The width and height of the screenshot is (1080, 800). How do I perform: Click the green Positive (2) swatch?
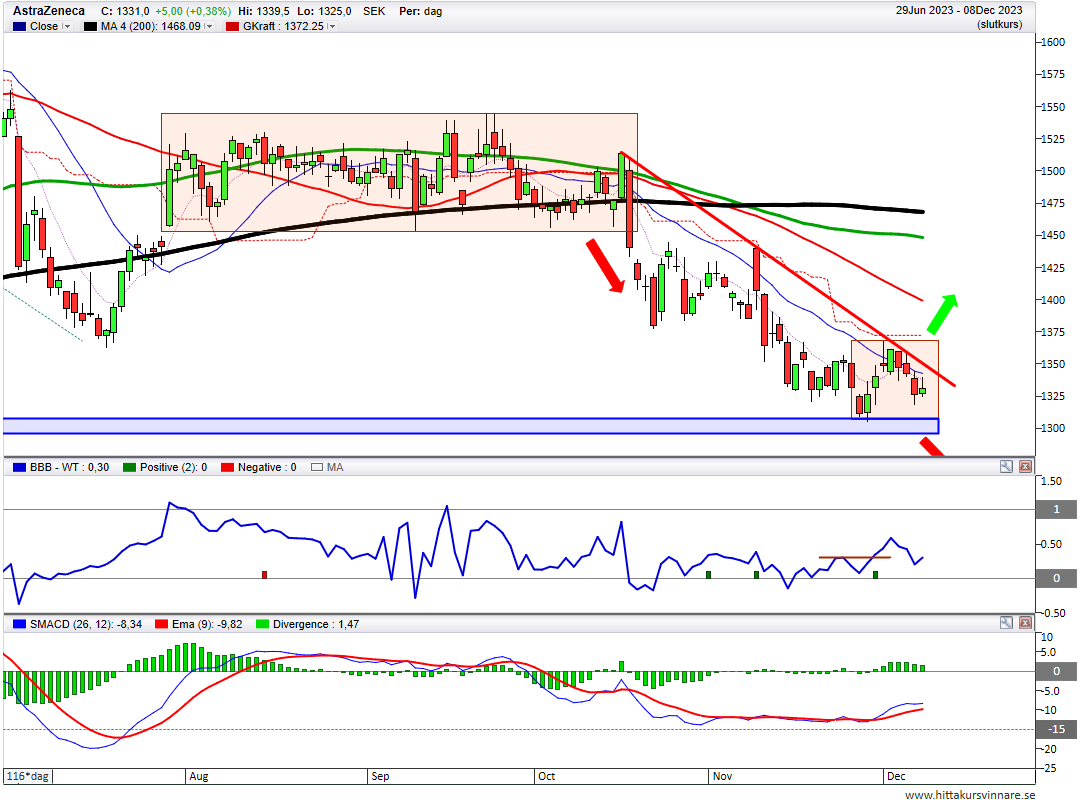(x=129, y=467)
